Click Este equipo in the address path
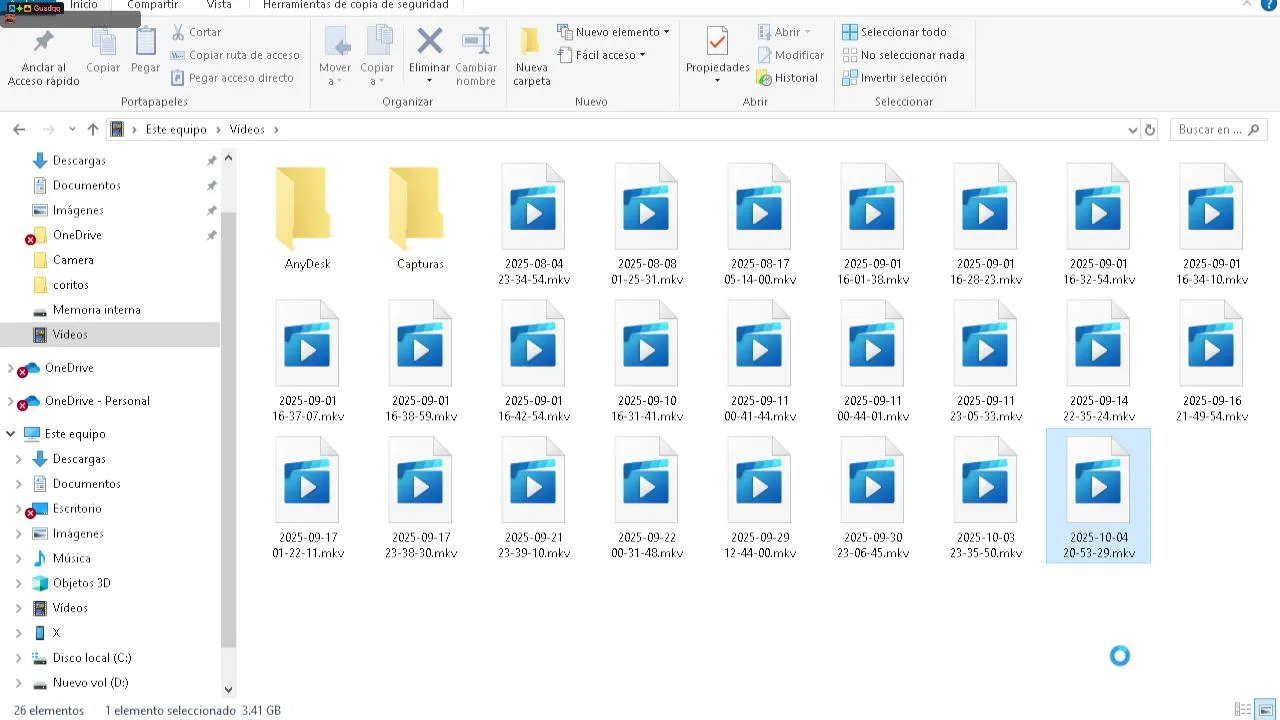 (176, 130)
